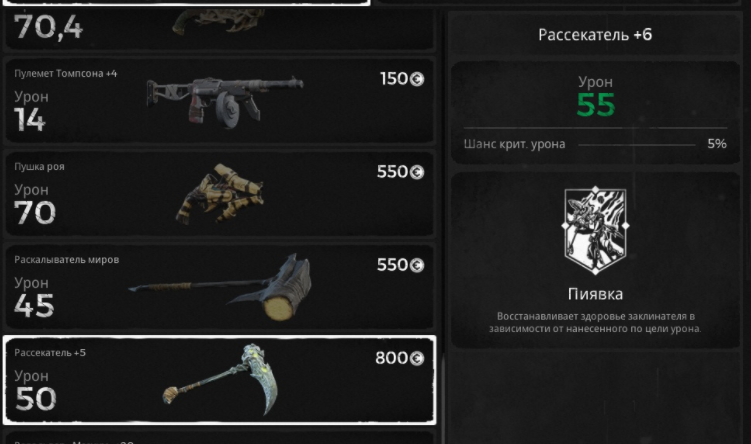
Task: Click the Рассекатель +6 title header
Action: tap(595, 35)
